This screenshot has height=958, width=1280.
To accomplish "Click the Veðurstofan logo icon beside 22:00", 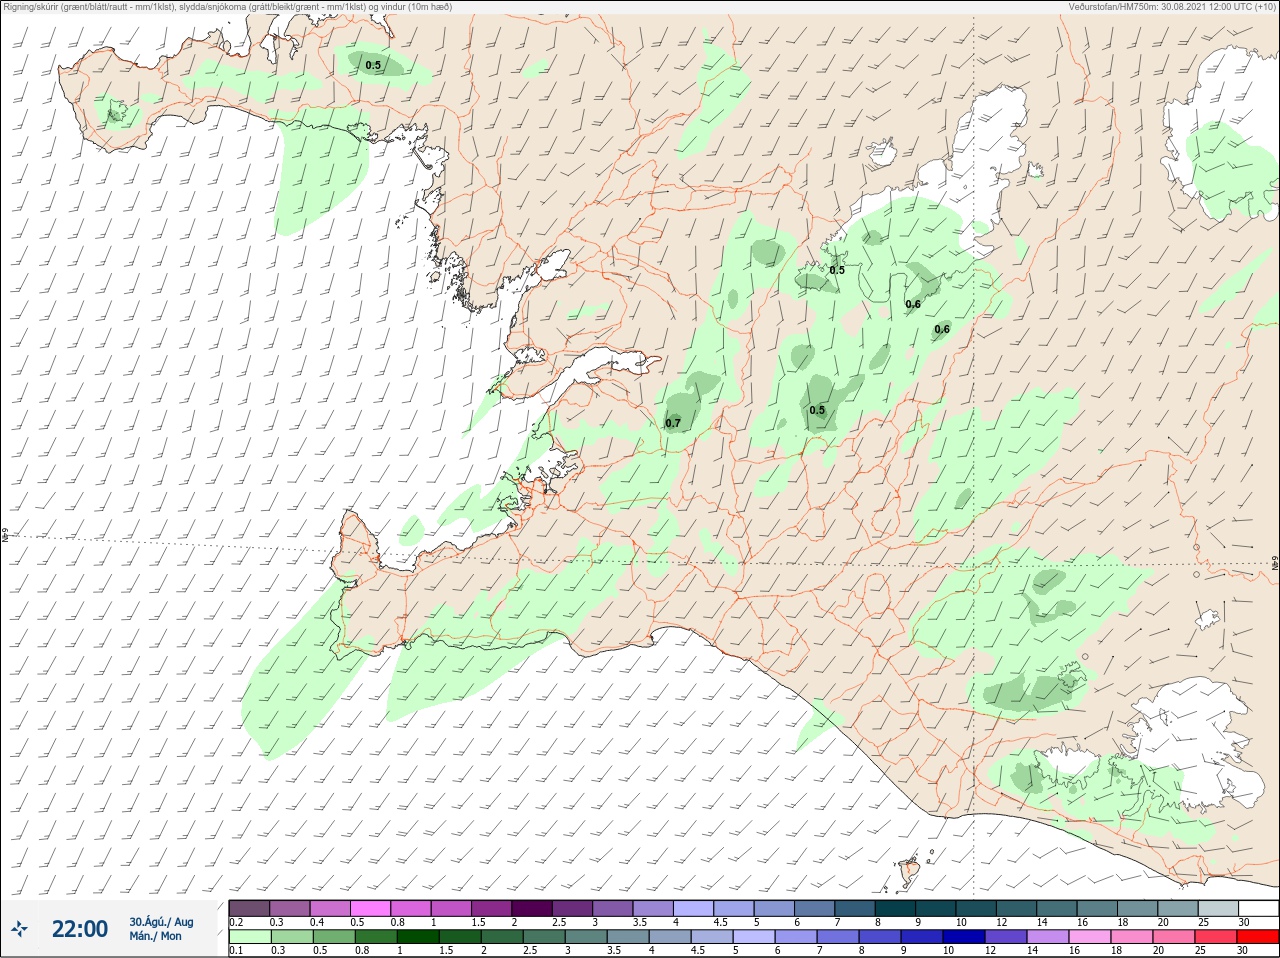I will pyautogui.click(x=19, y=929).
